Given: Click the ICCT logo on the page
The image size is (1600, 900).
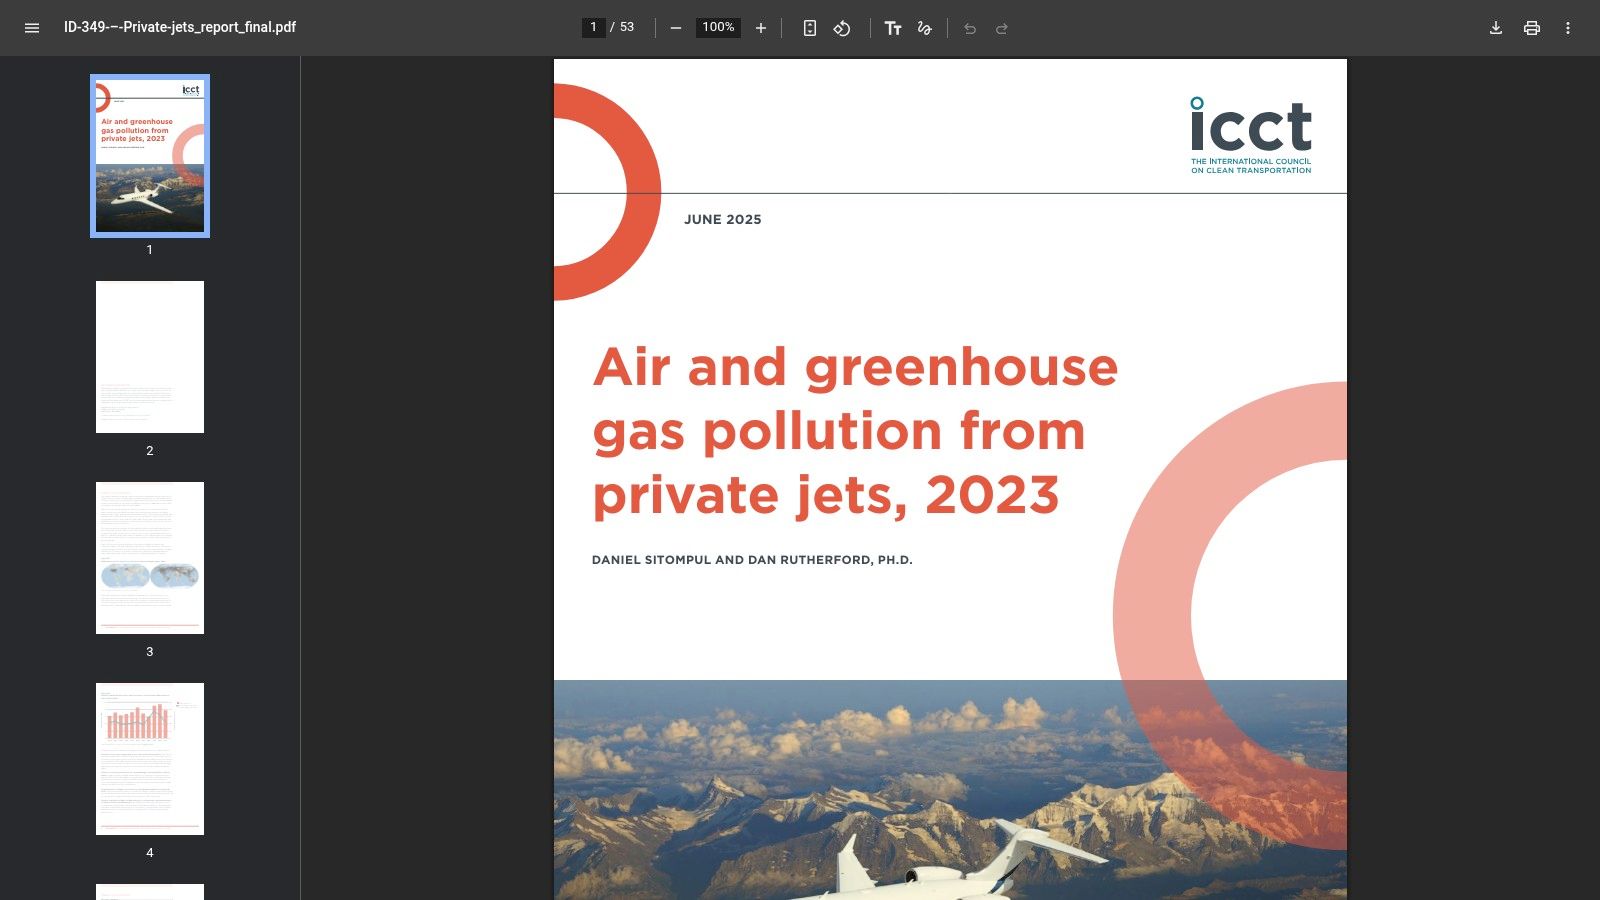Looking at the screenshot, I should 1251,135.
